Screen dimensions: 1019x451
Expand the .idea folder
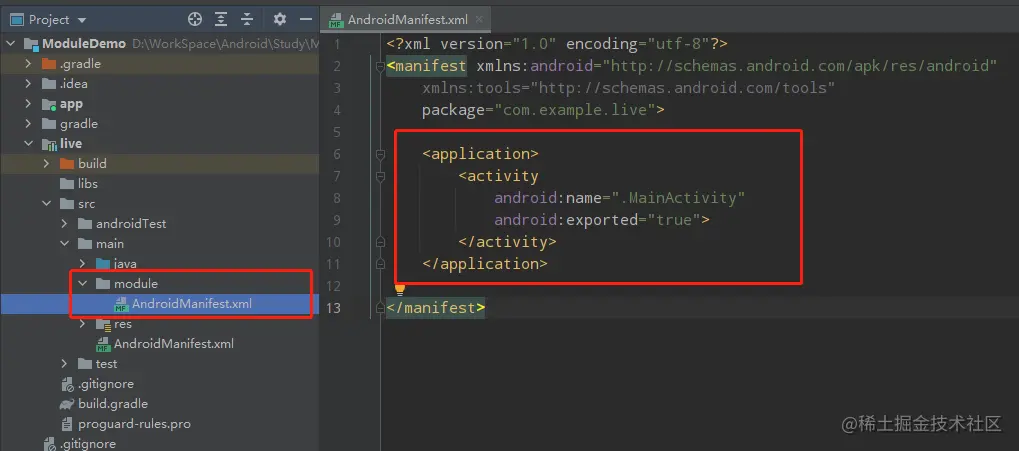tap(28, 84)
